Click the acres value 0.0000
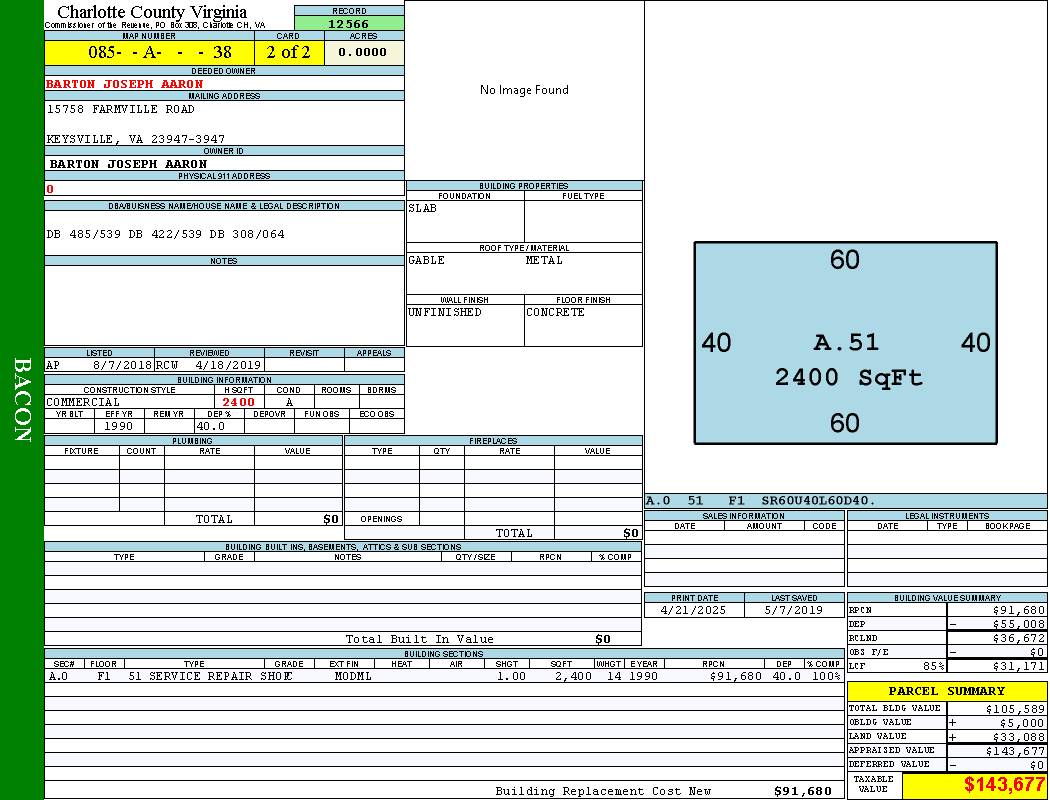This screenshot has width=1050, height=800. [x=363, y=52]
